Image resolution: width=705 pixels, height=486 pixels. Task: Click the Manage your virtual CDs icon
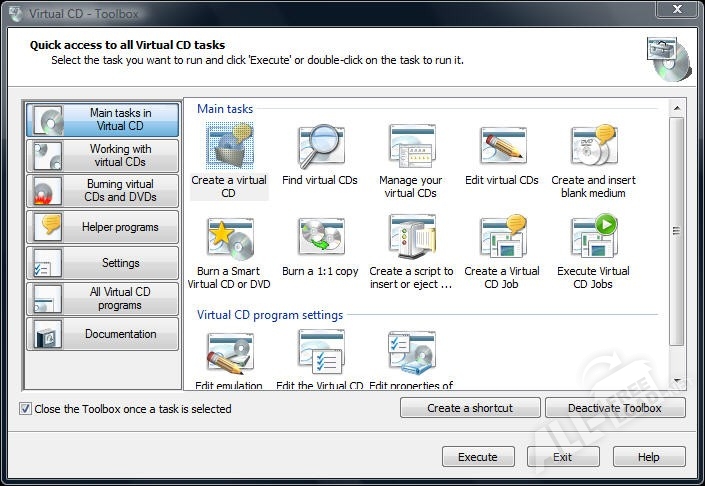[x=411, y=148]
